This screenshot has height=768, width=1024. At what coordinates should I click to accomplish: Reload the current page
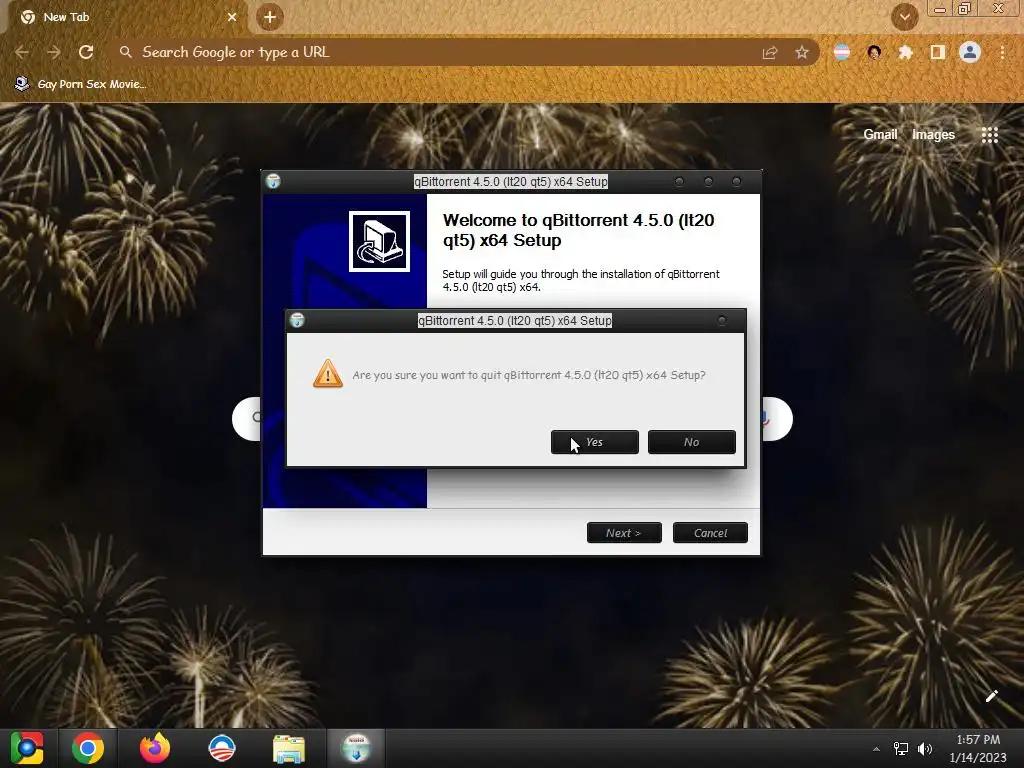pyautogui.click(x=86, y=52)
